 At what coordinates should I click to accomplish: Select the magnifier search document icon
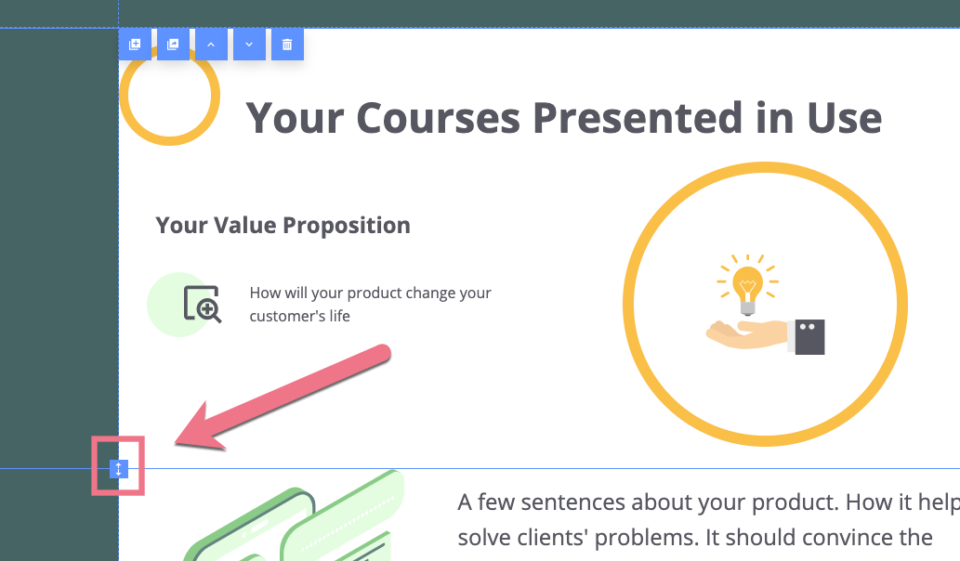pyautogui.click(x=203, y=304)
